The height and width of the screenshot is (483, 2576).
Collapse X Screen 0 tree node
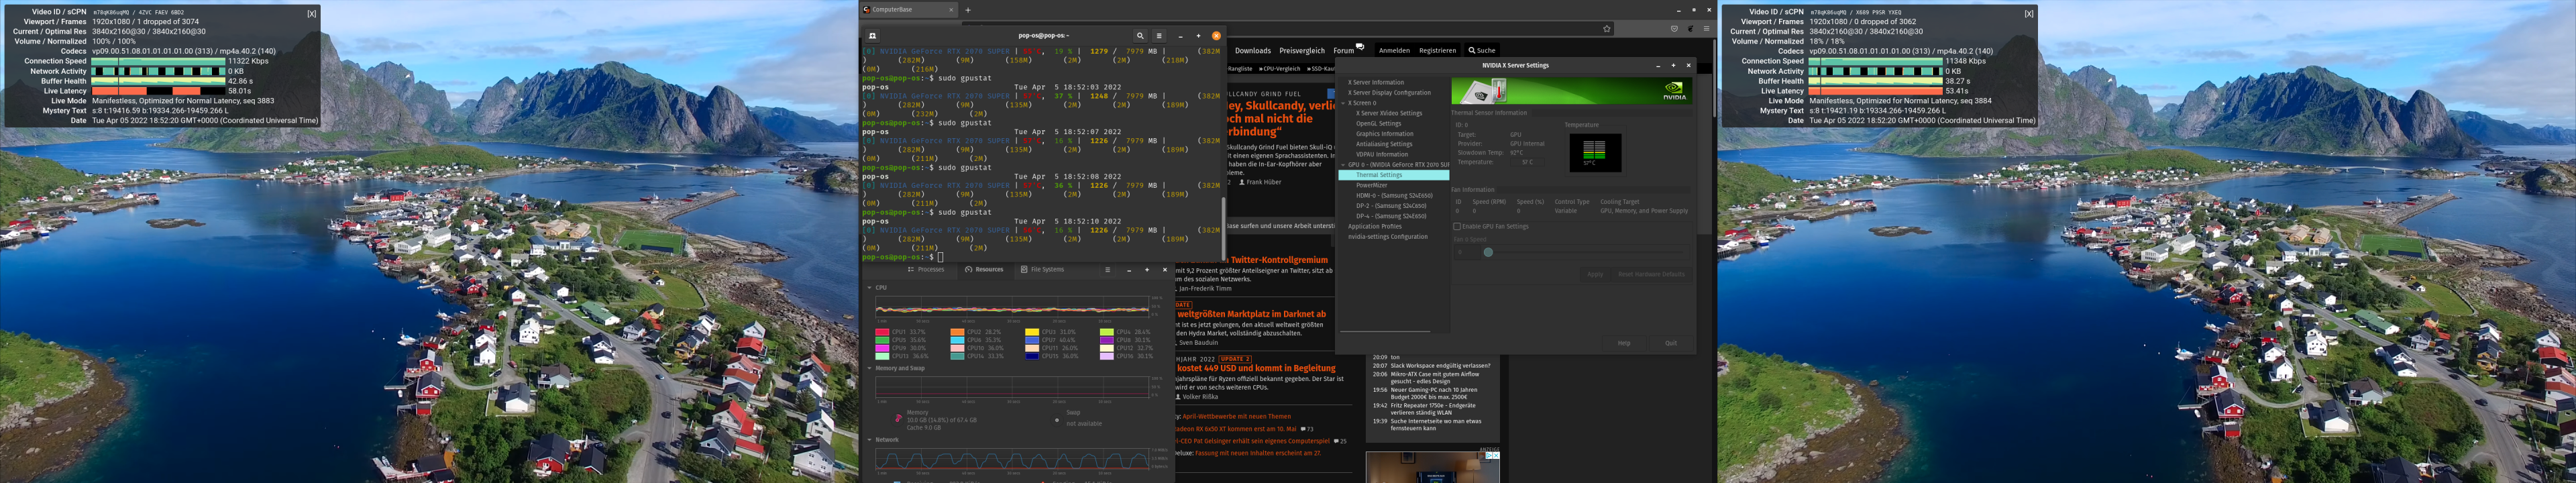click(1344, 103)
